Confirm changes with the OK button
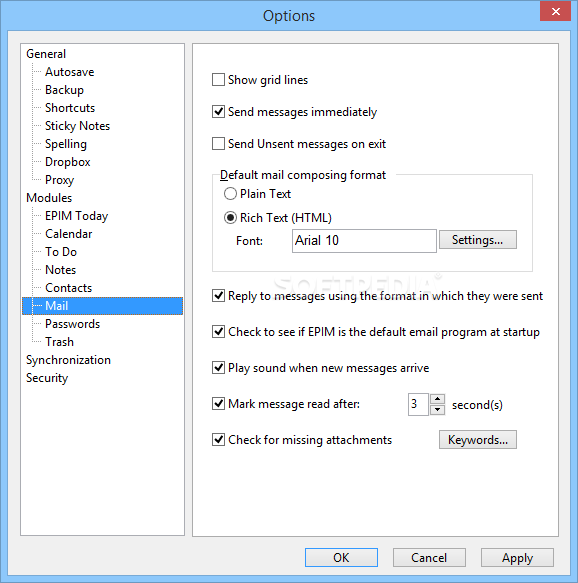 341,557
